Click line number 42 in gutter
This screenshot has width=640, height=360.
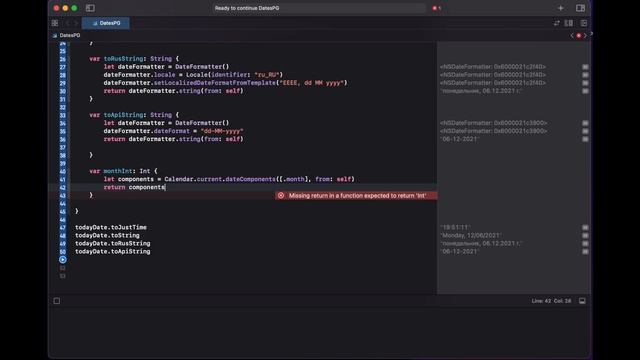(x=62, y=187)
